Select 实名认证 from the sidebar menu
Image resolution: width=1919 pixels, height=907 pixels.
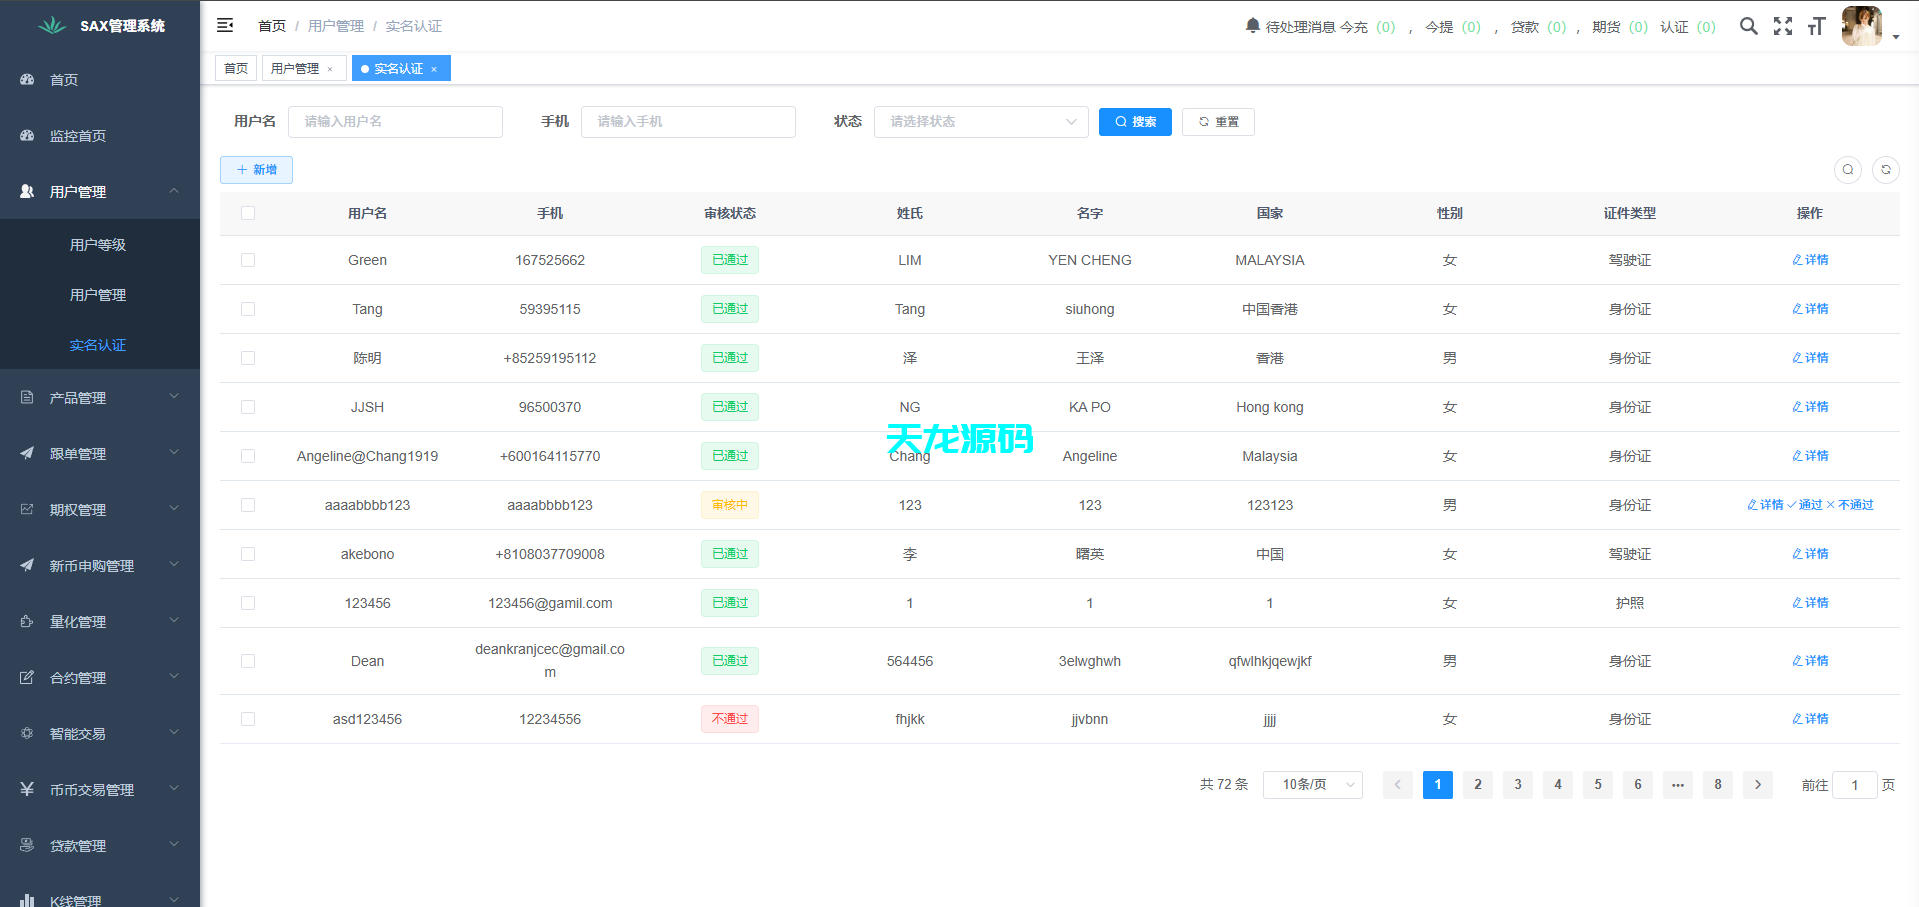pyautogui.click(x=97, y=345)
